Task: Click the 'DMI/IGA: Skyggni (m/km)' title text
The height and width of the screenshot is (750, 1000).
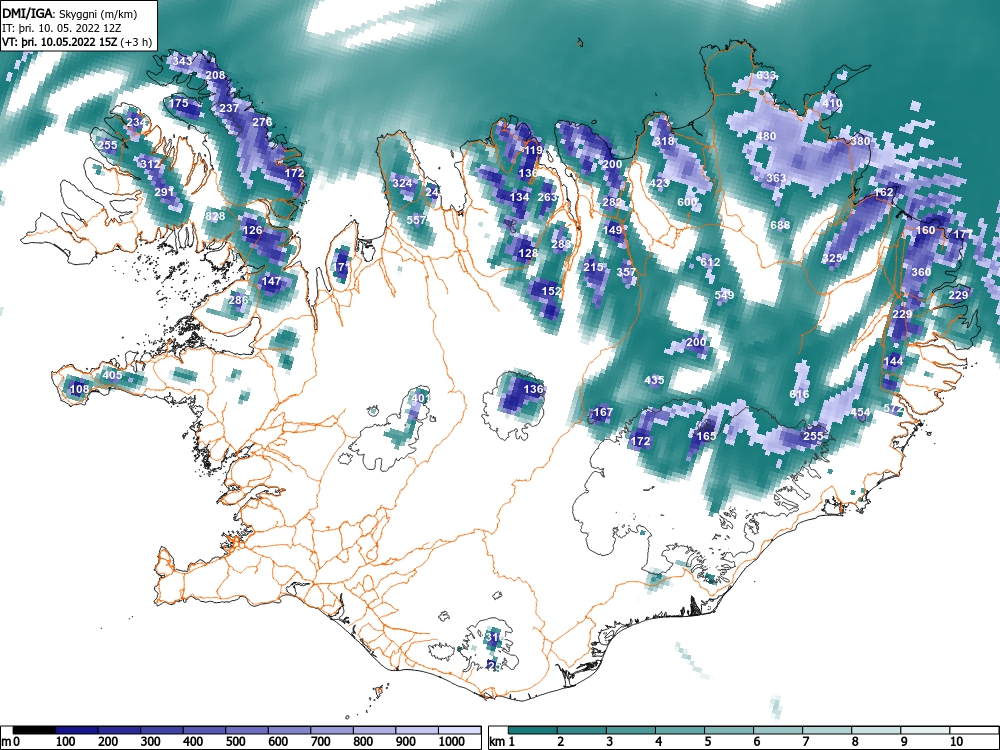Action: (70, 14)
